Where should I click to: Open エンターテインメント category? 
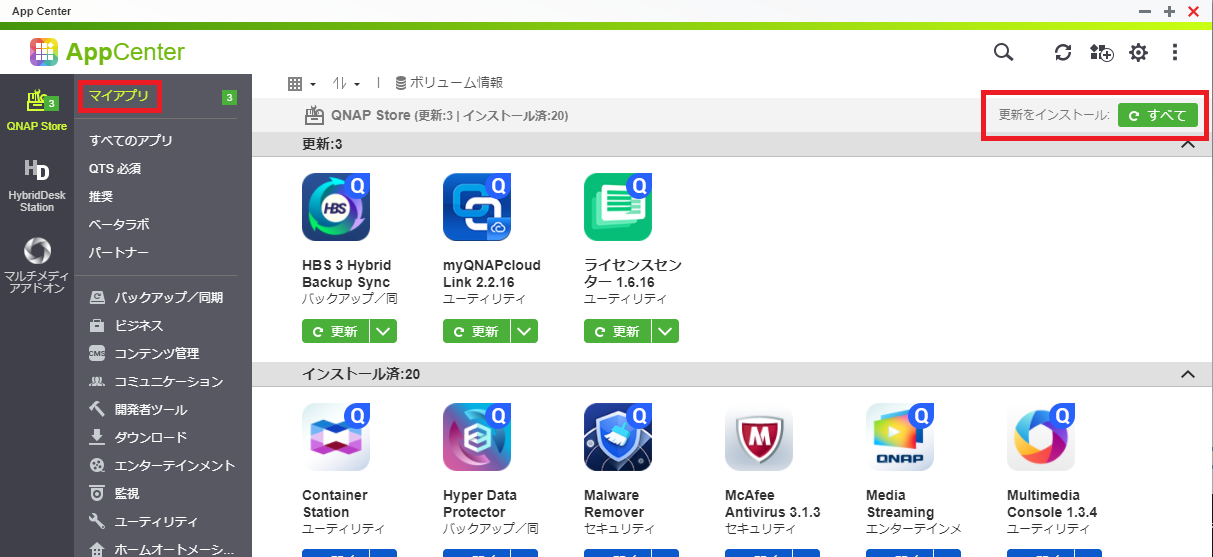(161, 465)
